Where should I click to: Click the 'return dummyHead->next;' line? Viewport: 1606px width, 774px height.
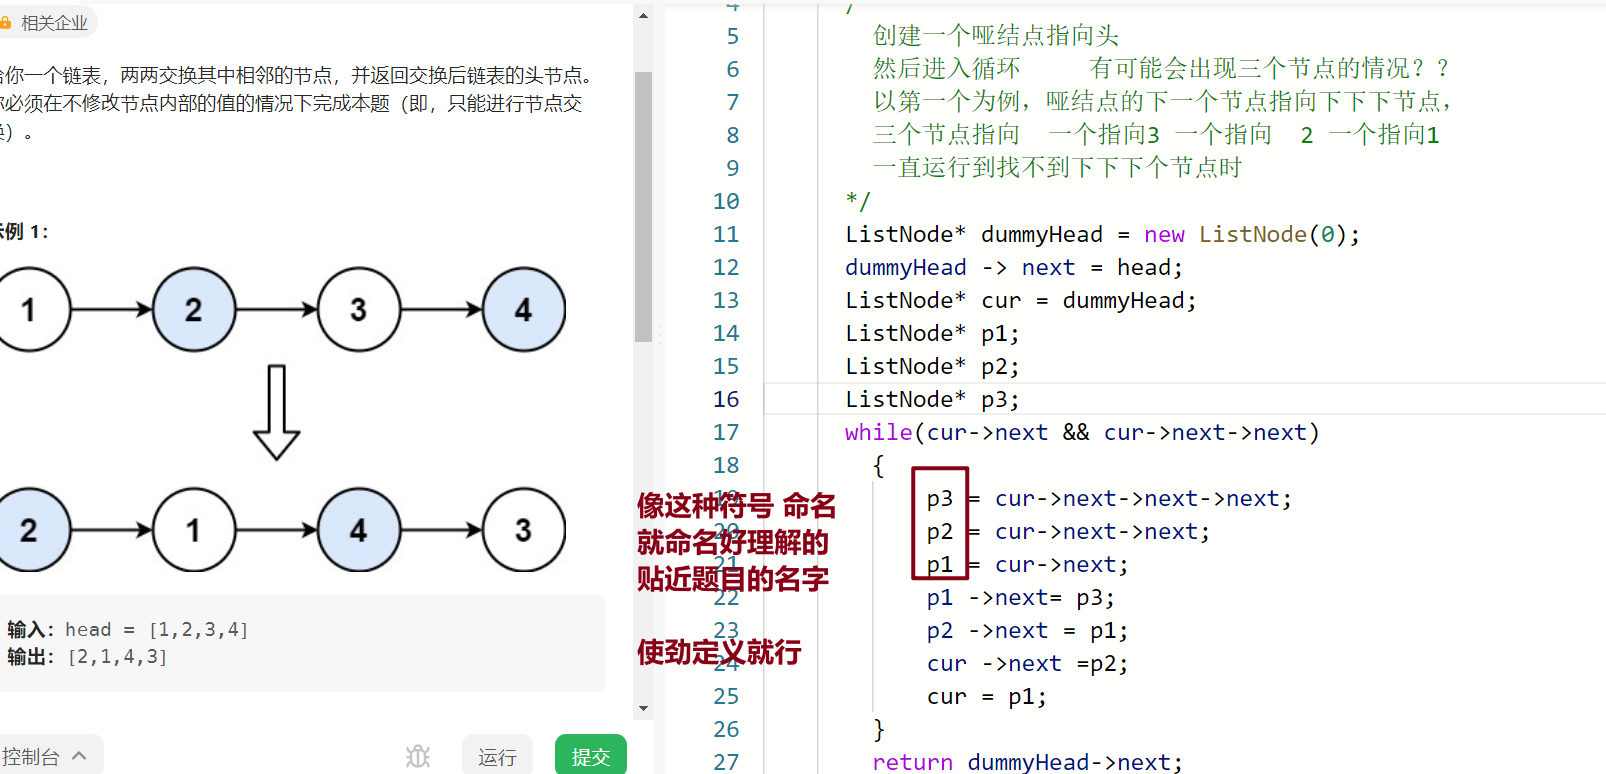coord(1027,761)
